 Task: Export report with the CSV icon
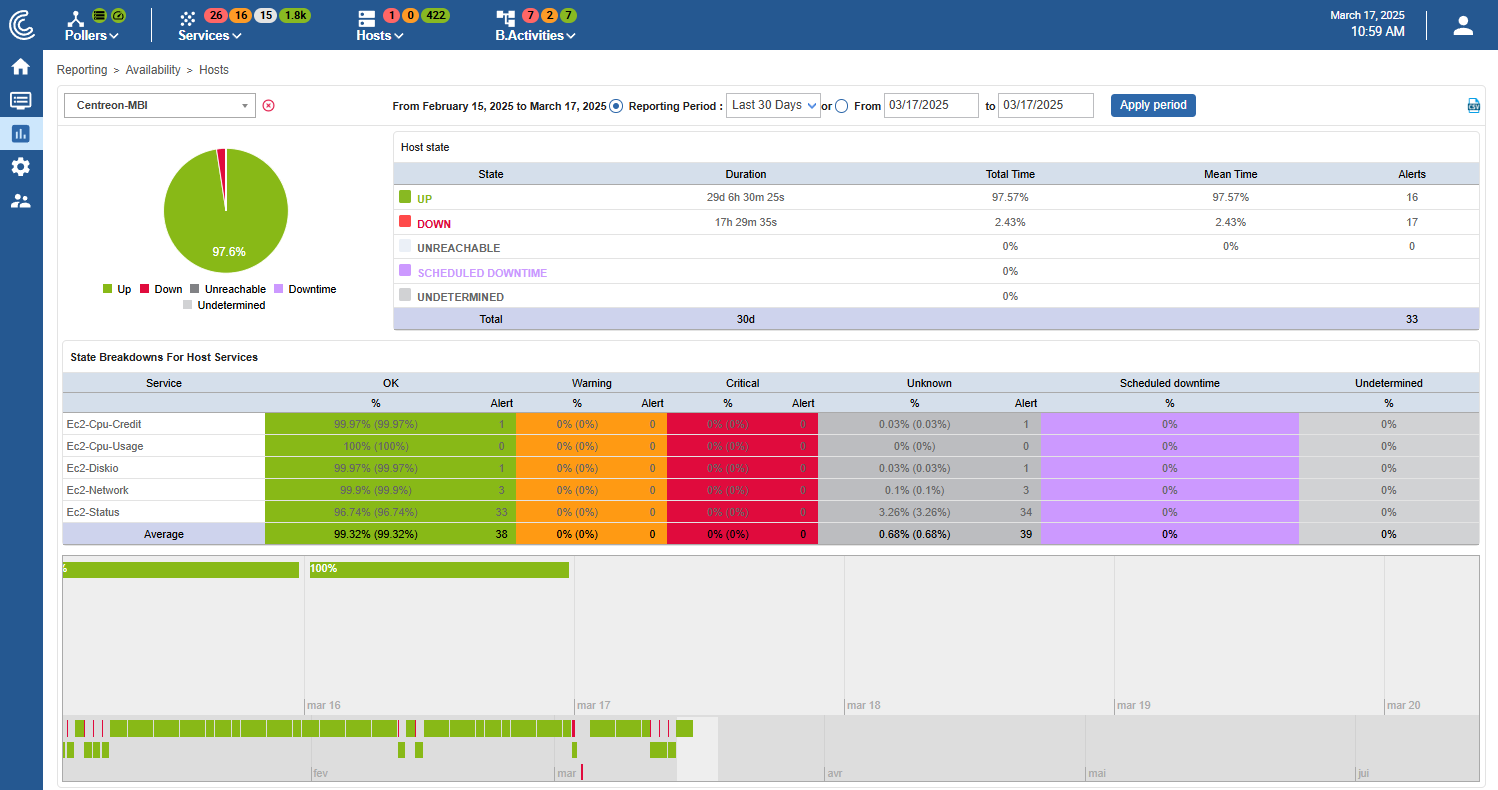[1473, 106]
